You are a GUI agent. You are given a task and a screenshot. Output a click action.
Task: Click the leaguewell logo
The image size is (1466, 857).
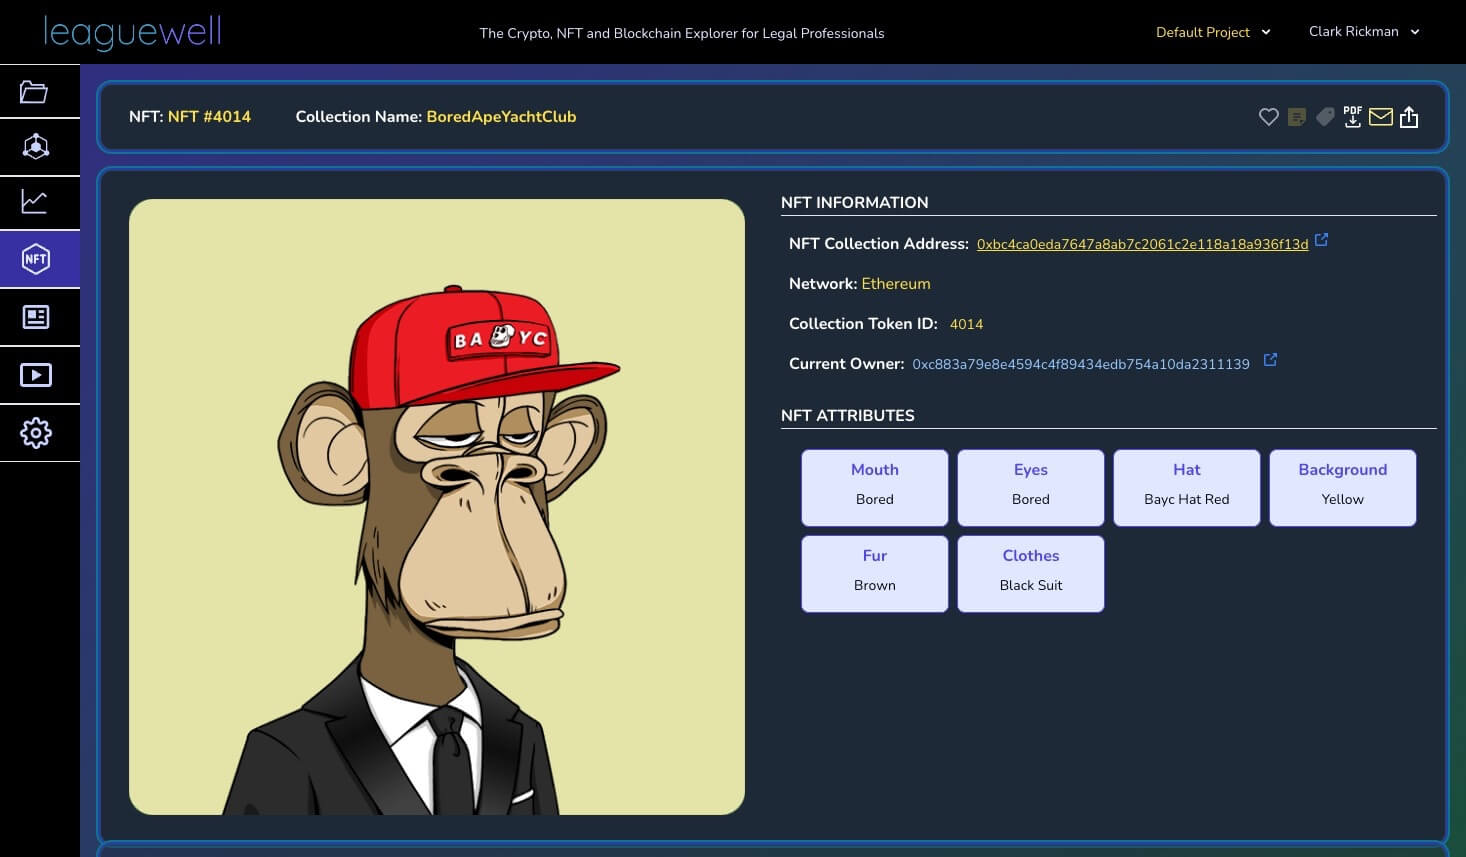pyautogui.click(x=132, y=32)
